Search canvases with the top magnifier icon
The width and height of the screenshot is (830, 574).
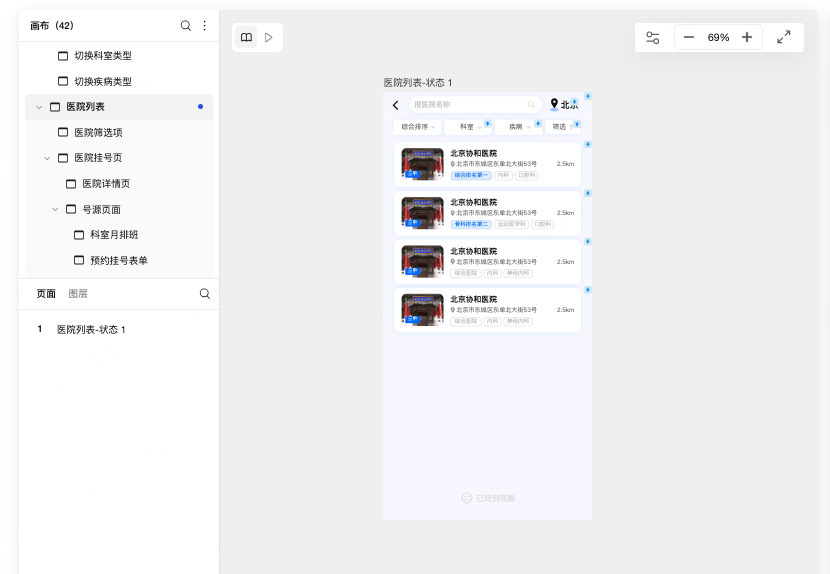(185, 25)
